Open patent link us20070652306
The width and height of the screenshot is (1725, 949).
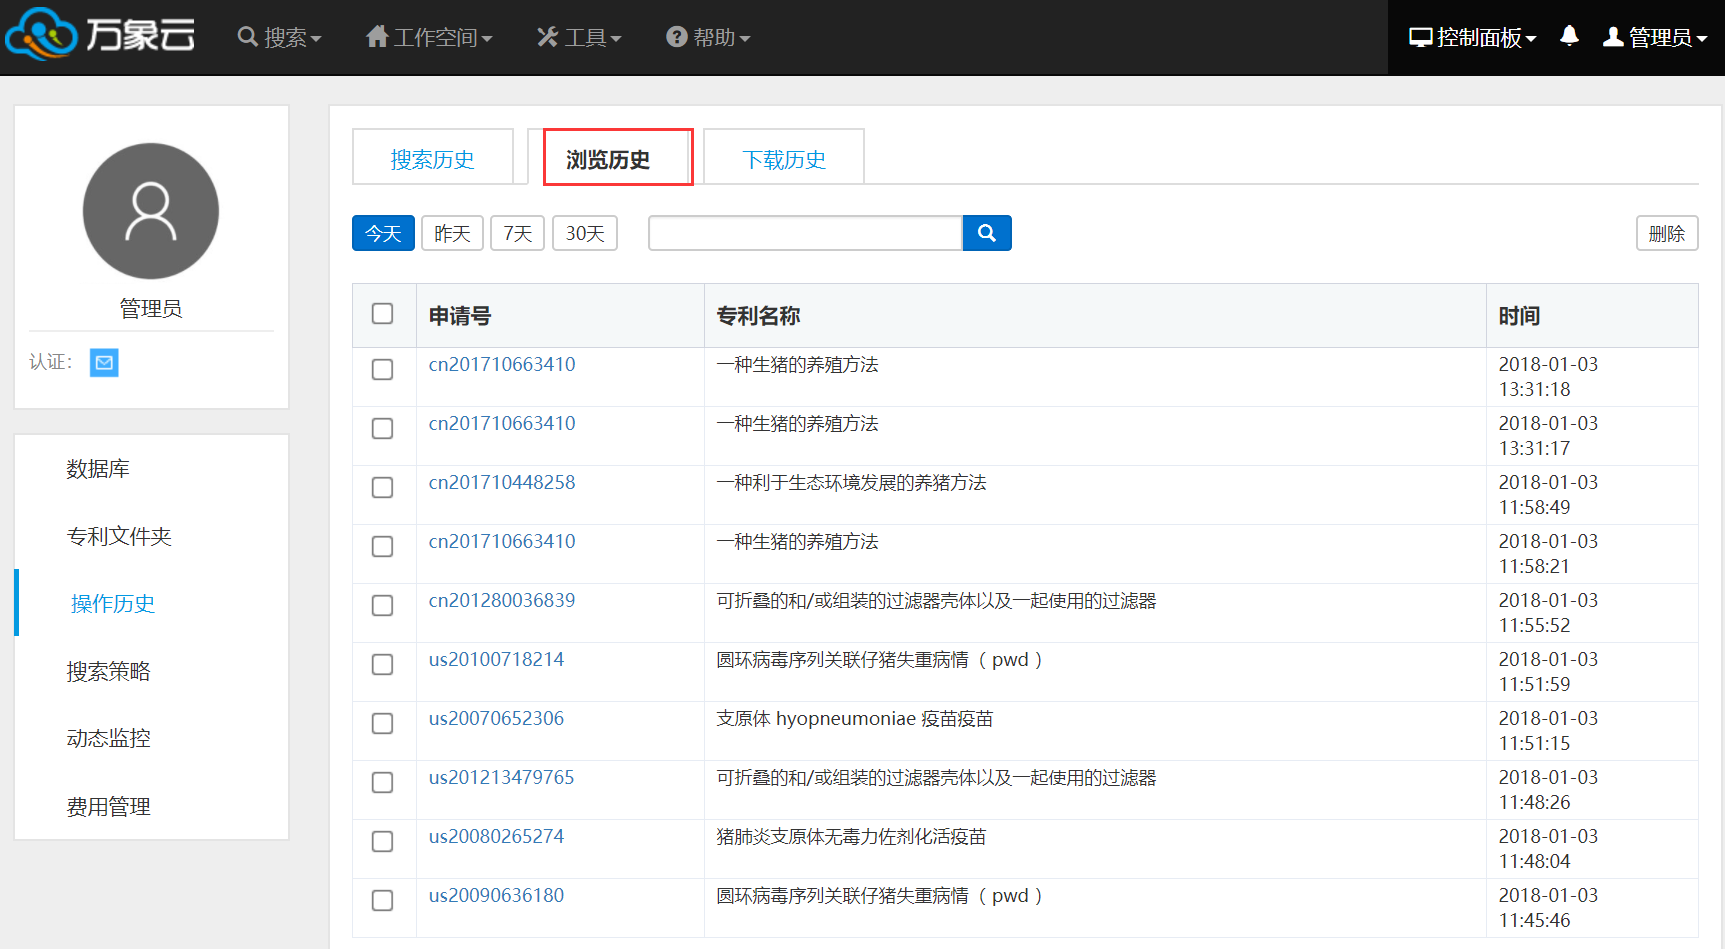pos(496,718)
